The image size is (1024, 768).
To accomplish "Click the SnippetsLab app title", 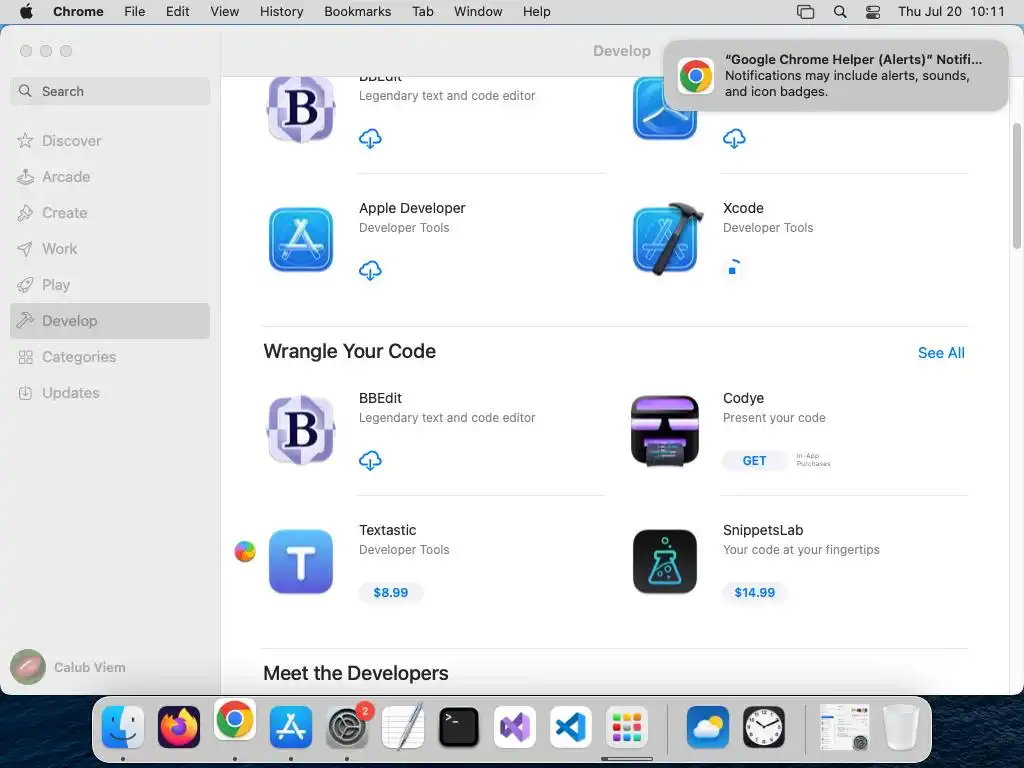I will (763, 530).
